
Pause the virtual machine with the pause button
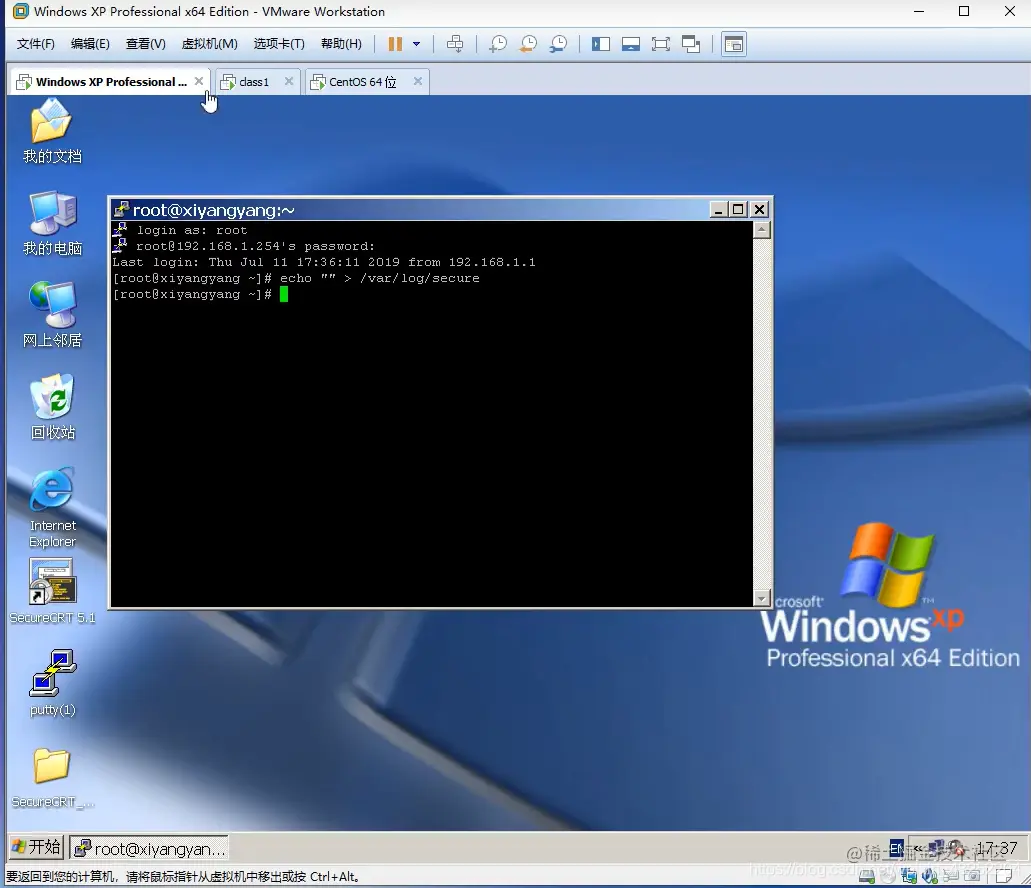[395, 44]
